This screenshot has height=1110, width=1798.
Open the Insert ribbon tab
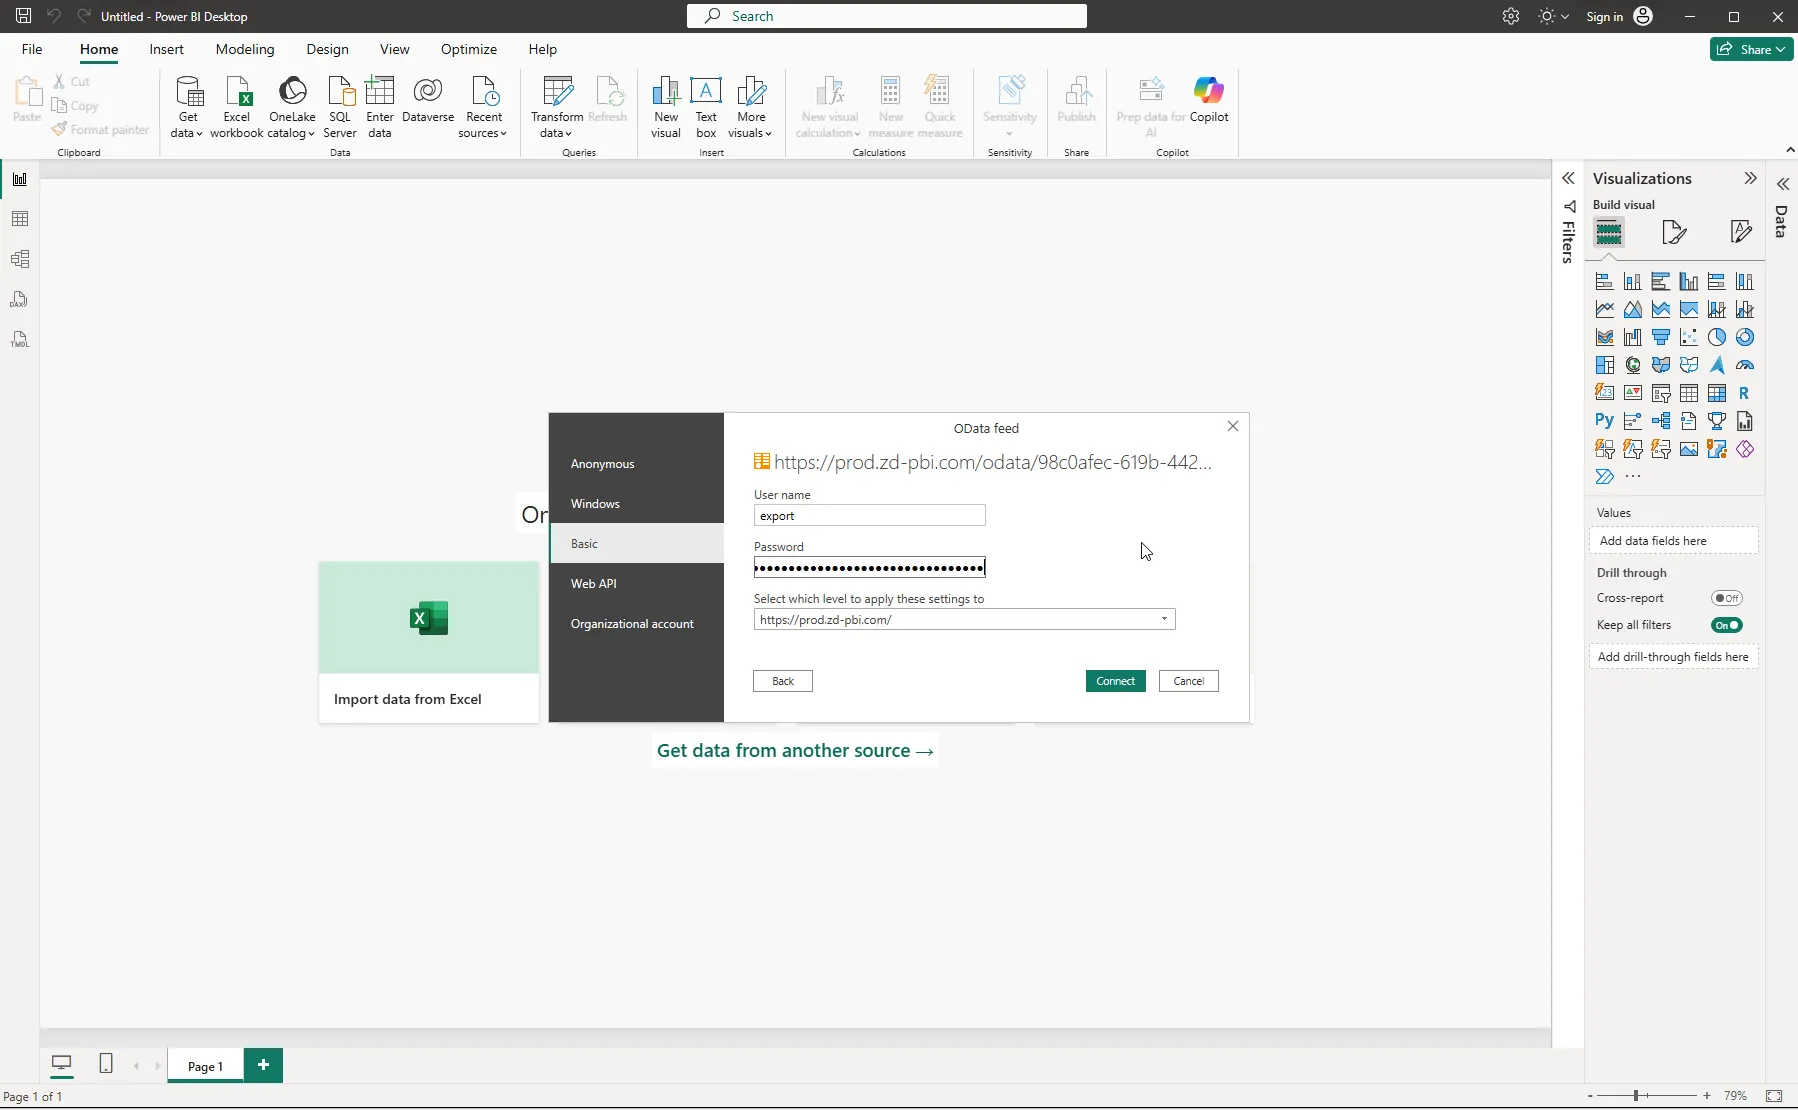(x=166, y=49)
